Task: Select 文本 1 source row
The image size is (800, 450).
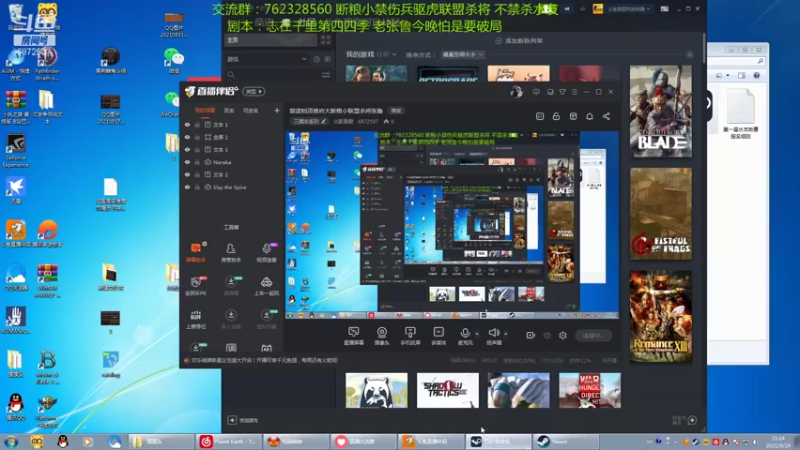Action: coord(231,124)
